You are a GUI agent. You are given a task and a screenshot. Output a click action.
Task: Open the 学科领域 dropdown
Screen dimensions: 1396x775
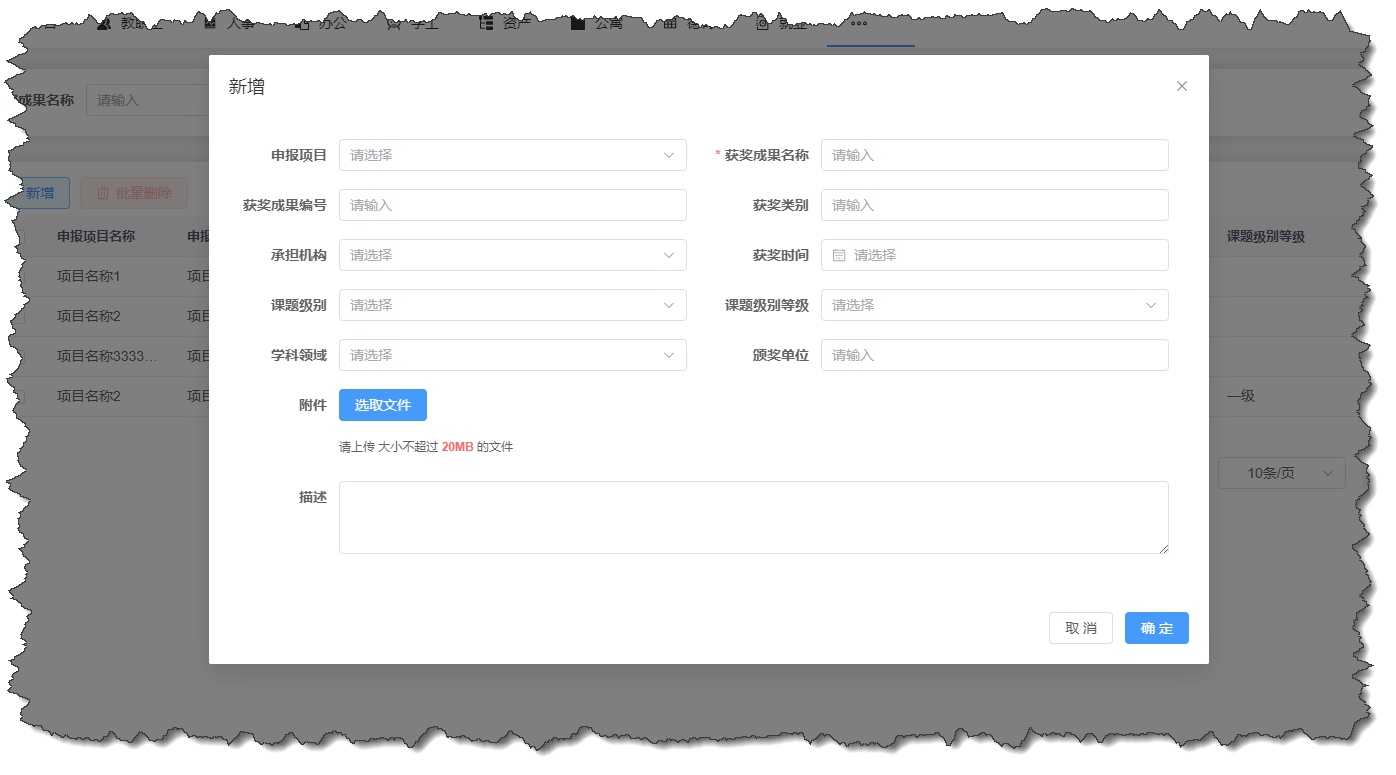[x=512, y=355]
